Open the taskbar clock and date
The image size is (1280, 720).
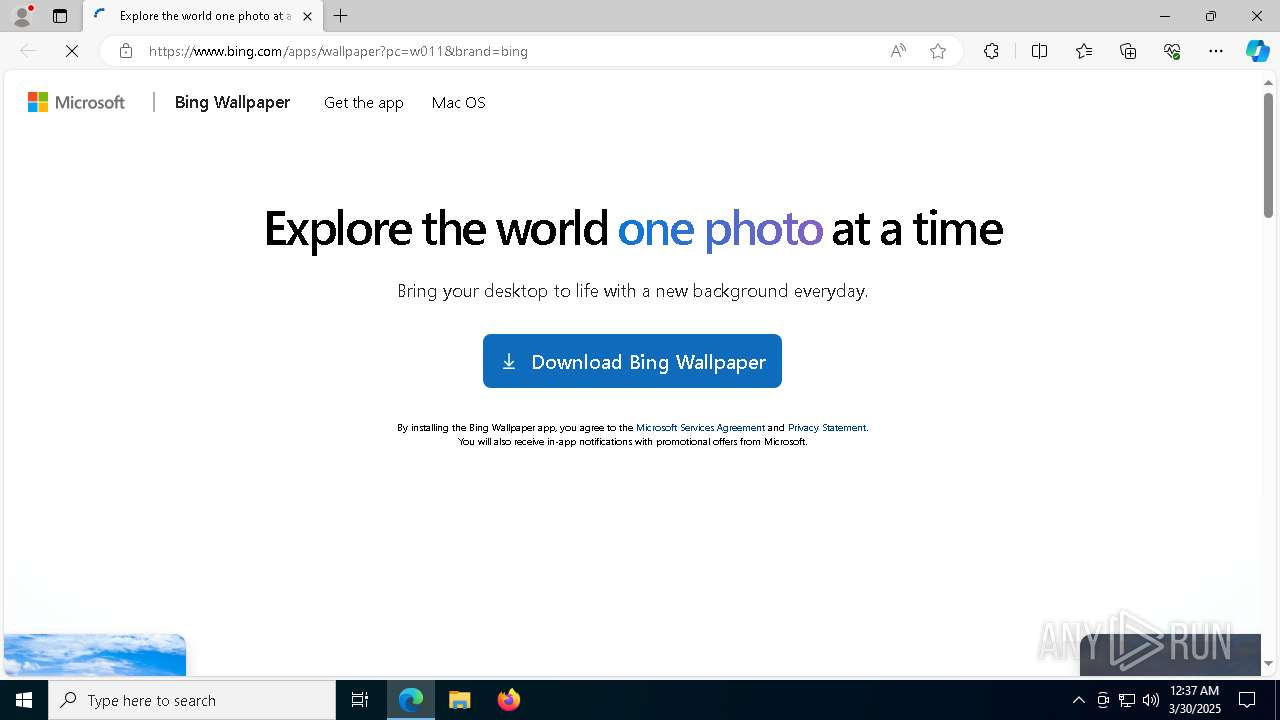point(1194,700)
